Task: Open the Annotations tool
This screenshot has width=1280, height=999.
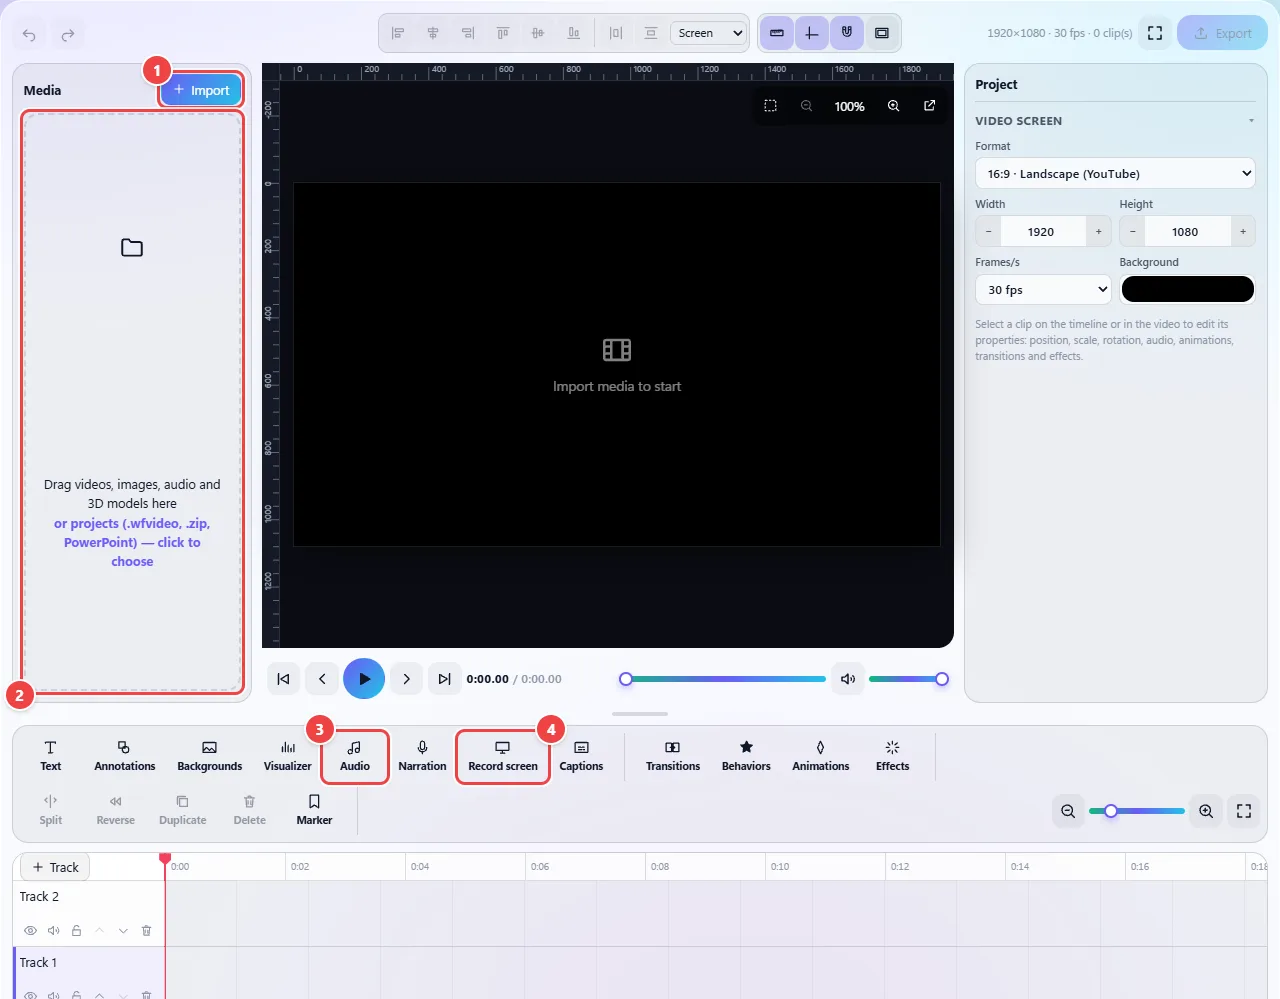Action: pos(124,756)
